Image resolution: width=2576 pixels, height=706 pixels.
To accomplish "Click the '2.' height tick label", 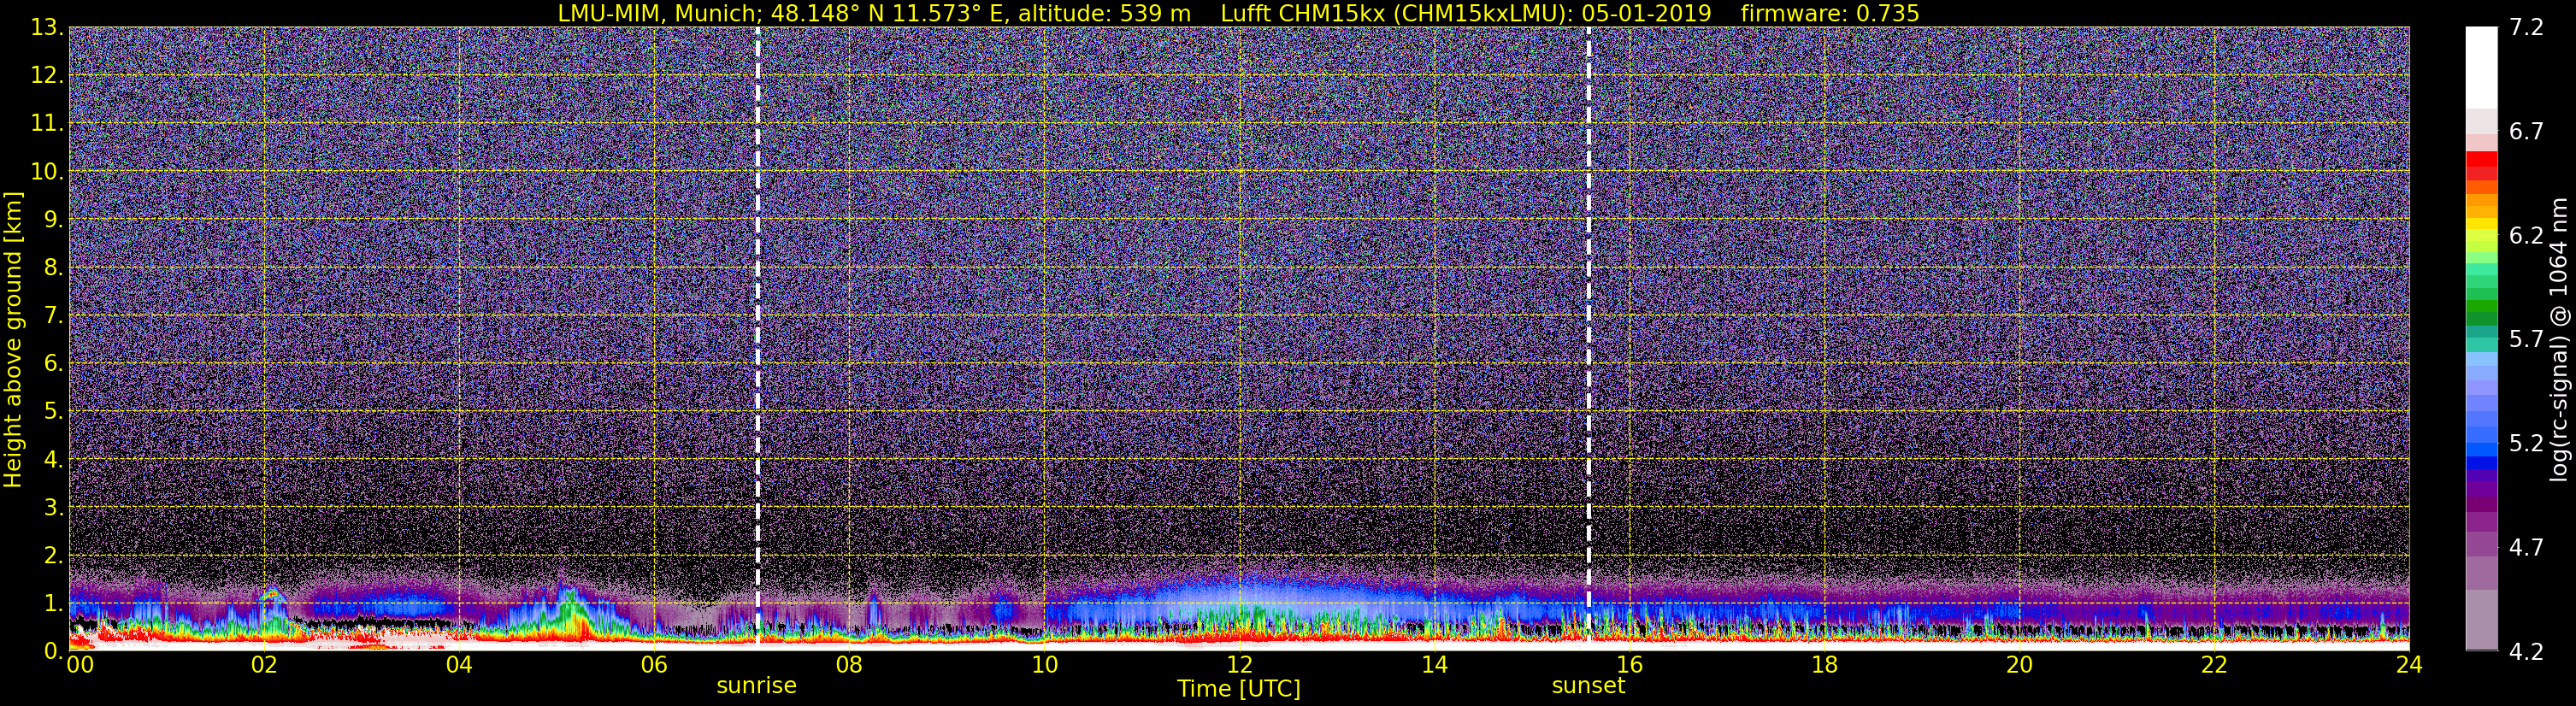I will click(53, 556).
